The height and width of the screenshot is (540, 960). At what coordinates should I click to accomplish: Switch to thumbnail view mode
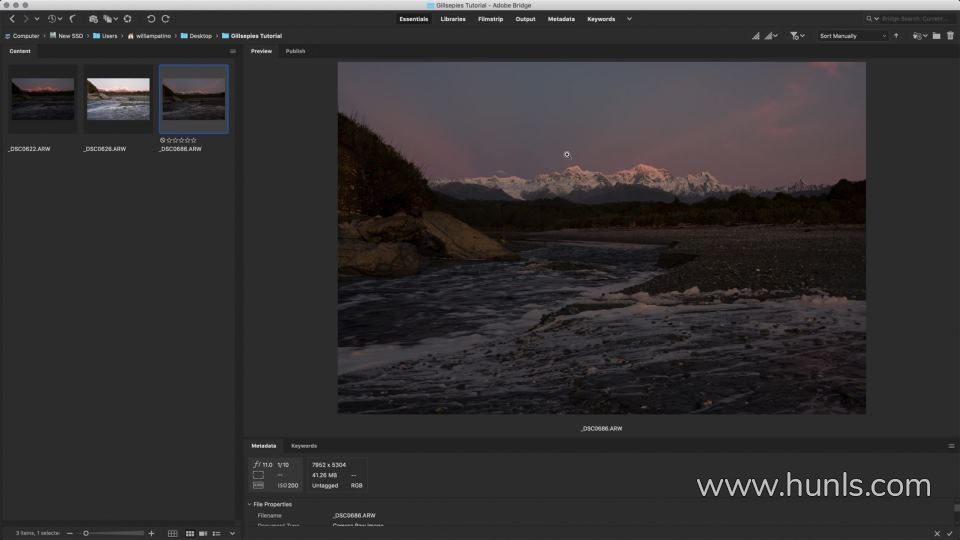tap(190, 533)
